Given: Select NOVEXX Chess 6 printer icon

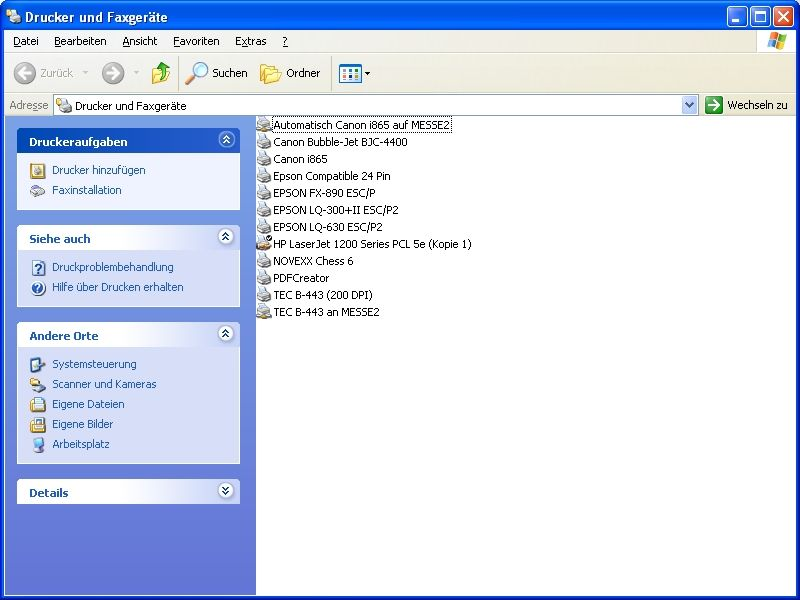Looking at the screenshot, I should (x=264, y=261).
